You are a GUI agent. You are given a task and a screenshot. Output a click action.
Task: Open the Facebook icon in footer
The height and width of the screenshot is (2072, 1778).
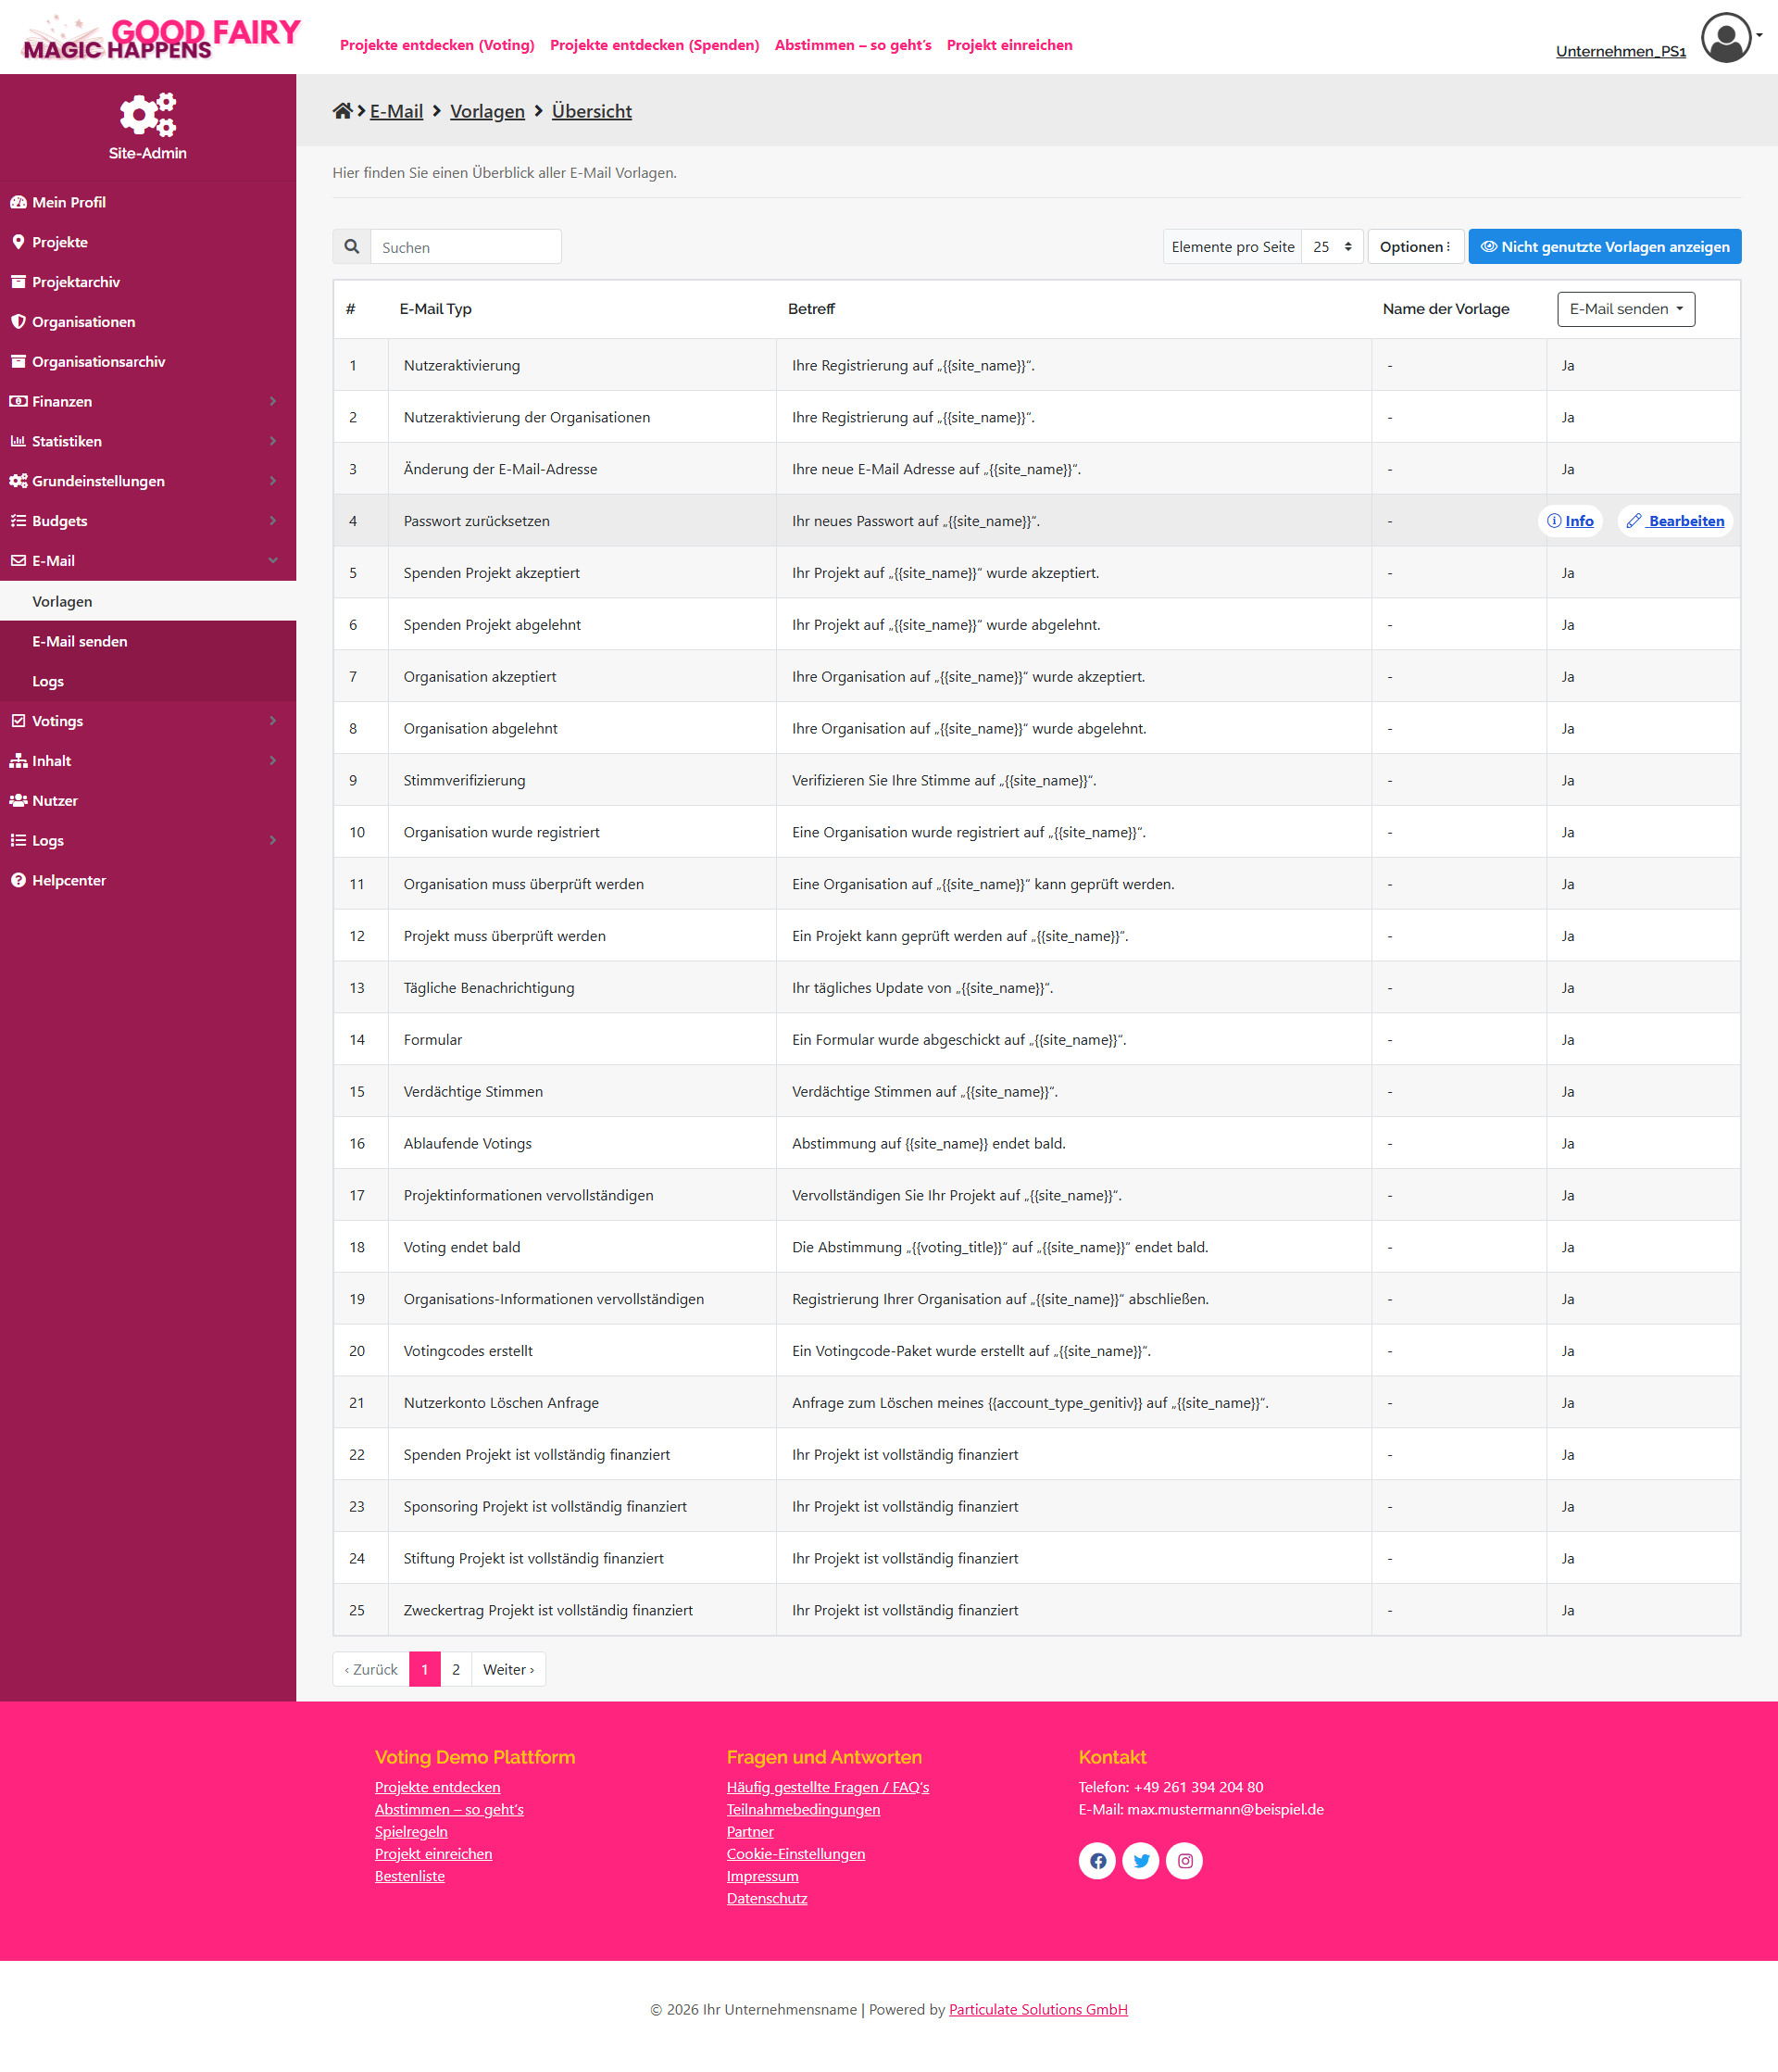click(x=1097, y=1861)
